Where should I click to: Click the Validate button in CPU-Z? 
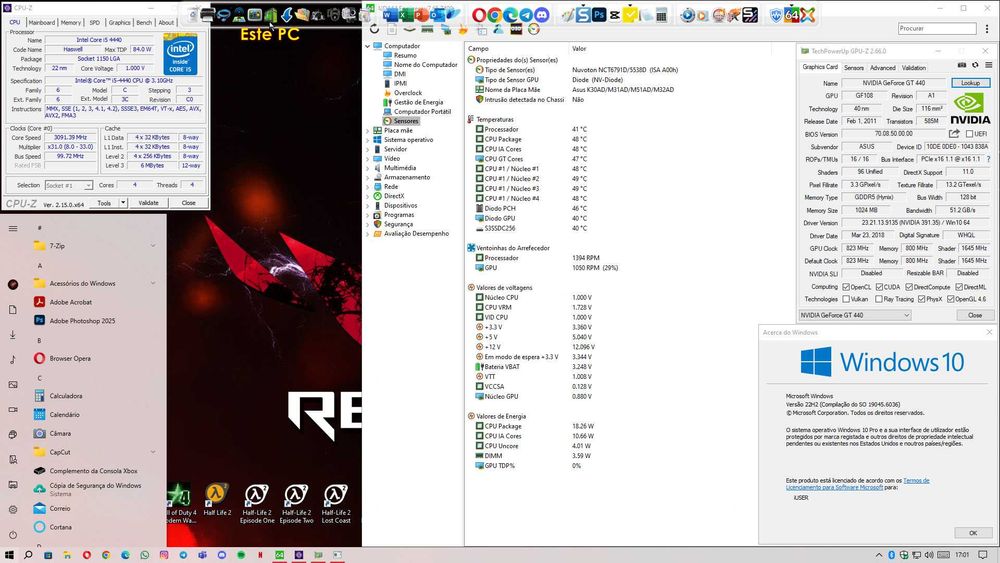click(148, 203)
